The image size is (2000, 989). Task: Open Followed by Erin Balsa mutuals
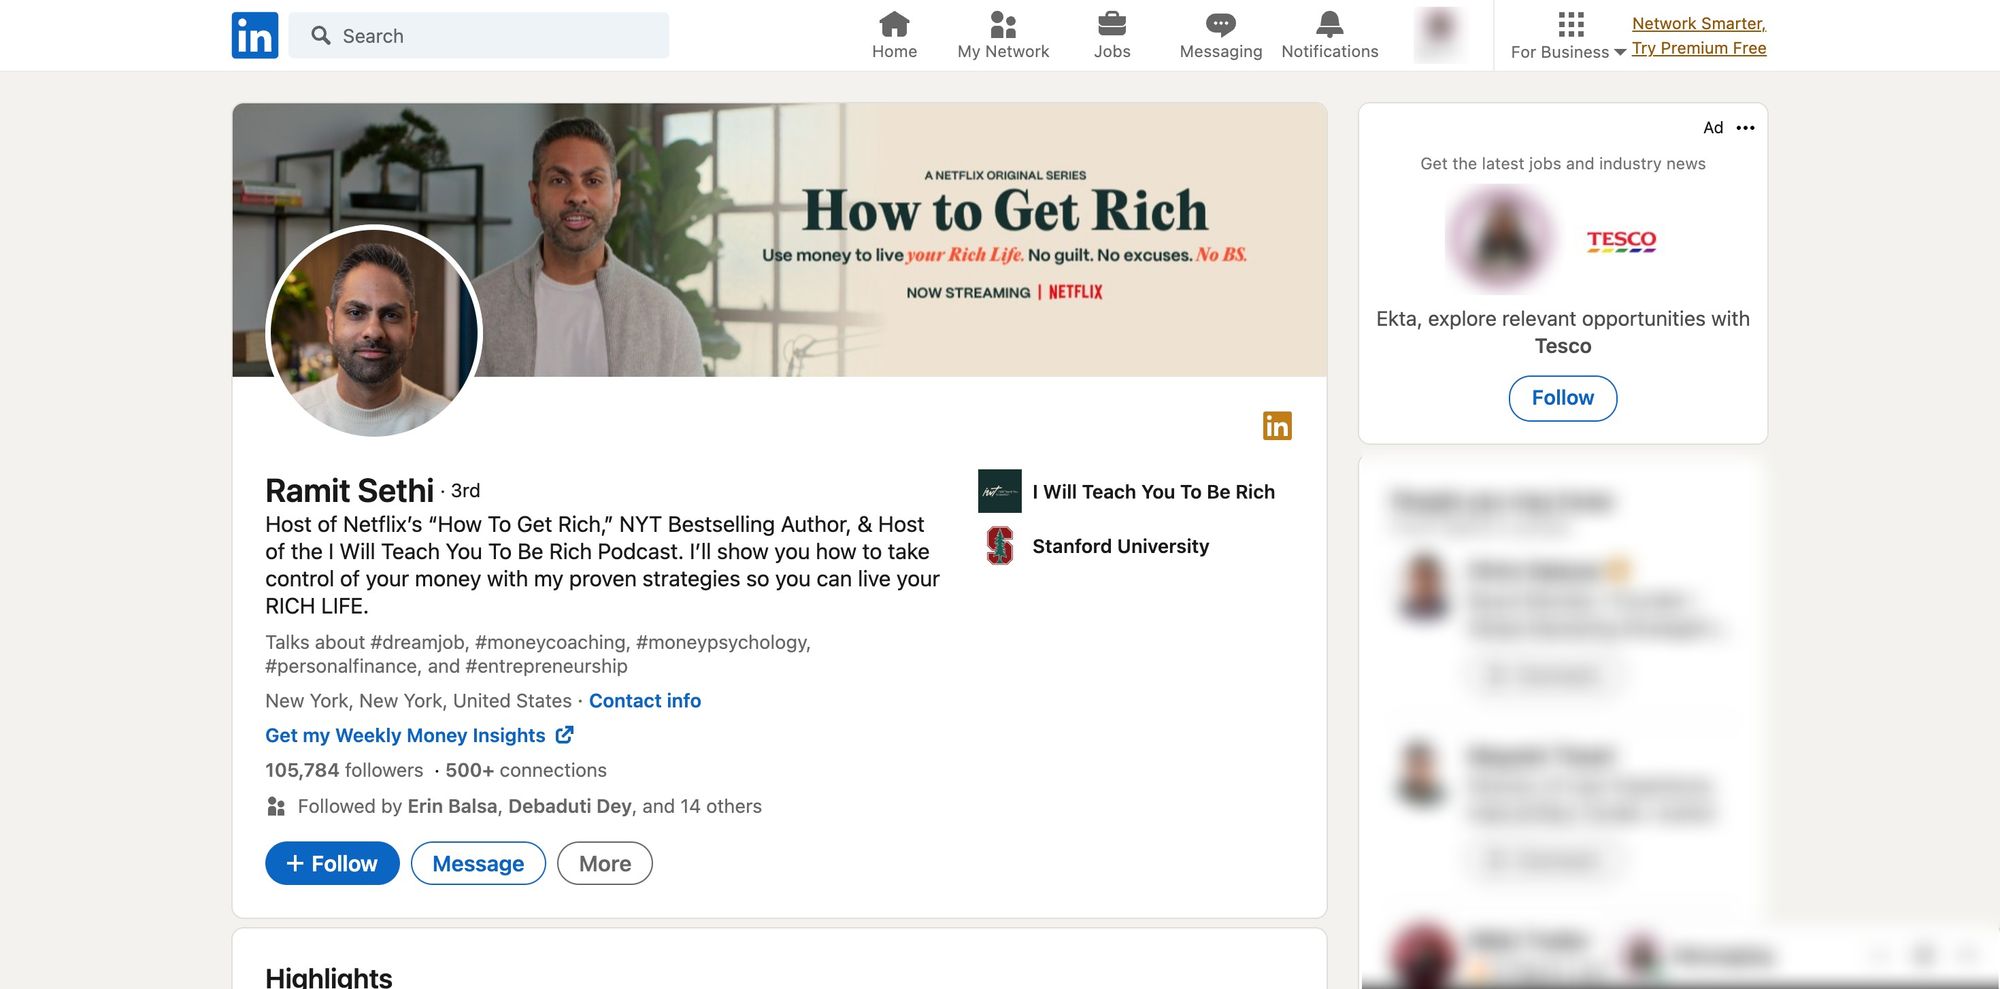pos(530,806)
